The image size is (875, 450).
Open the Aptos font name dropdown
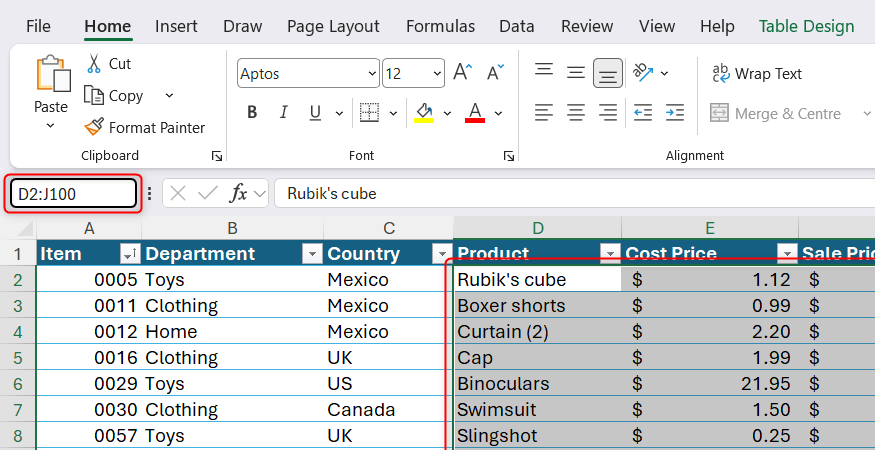[372, 74]
